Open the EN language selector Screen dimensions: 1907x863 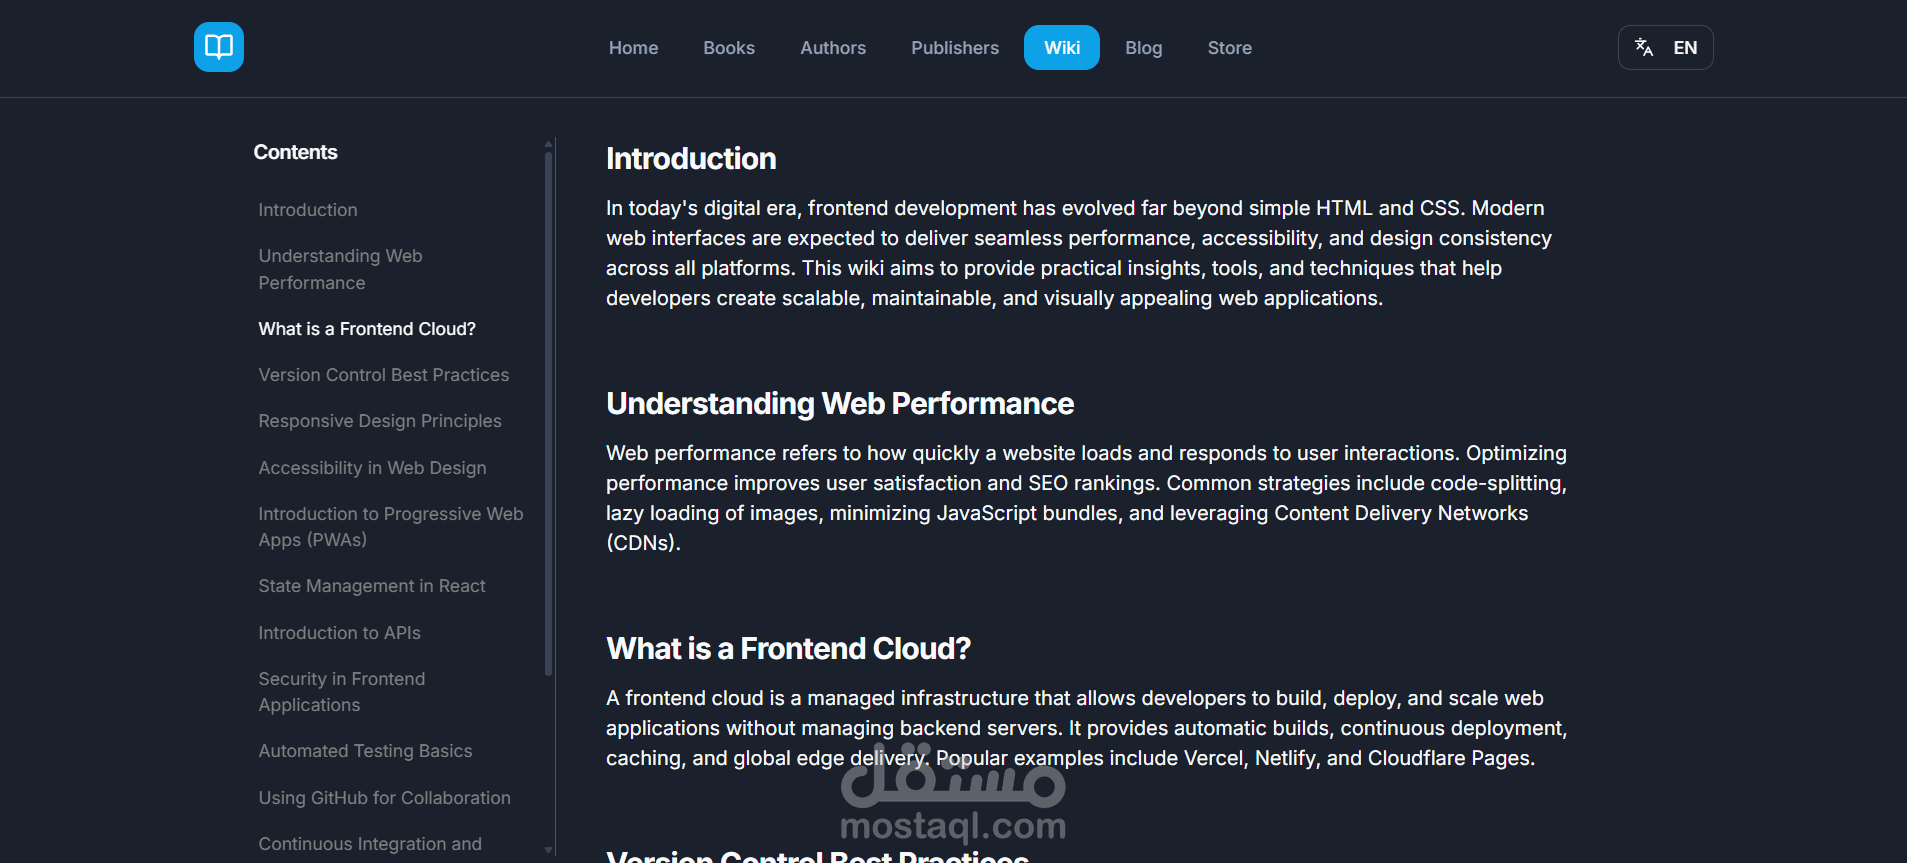(1684, 48)
